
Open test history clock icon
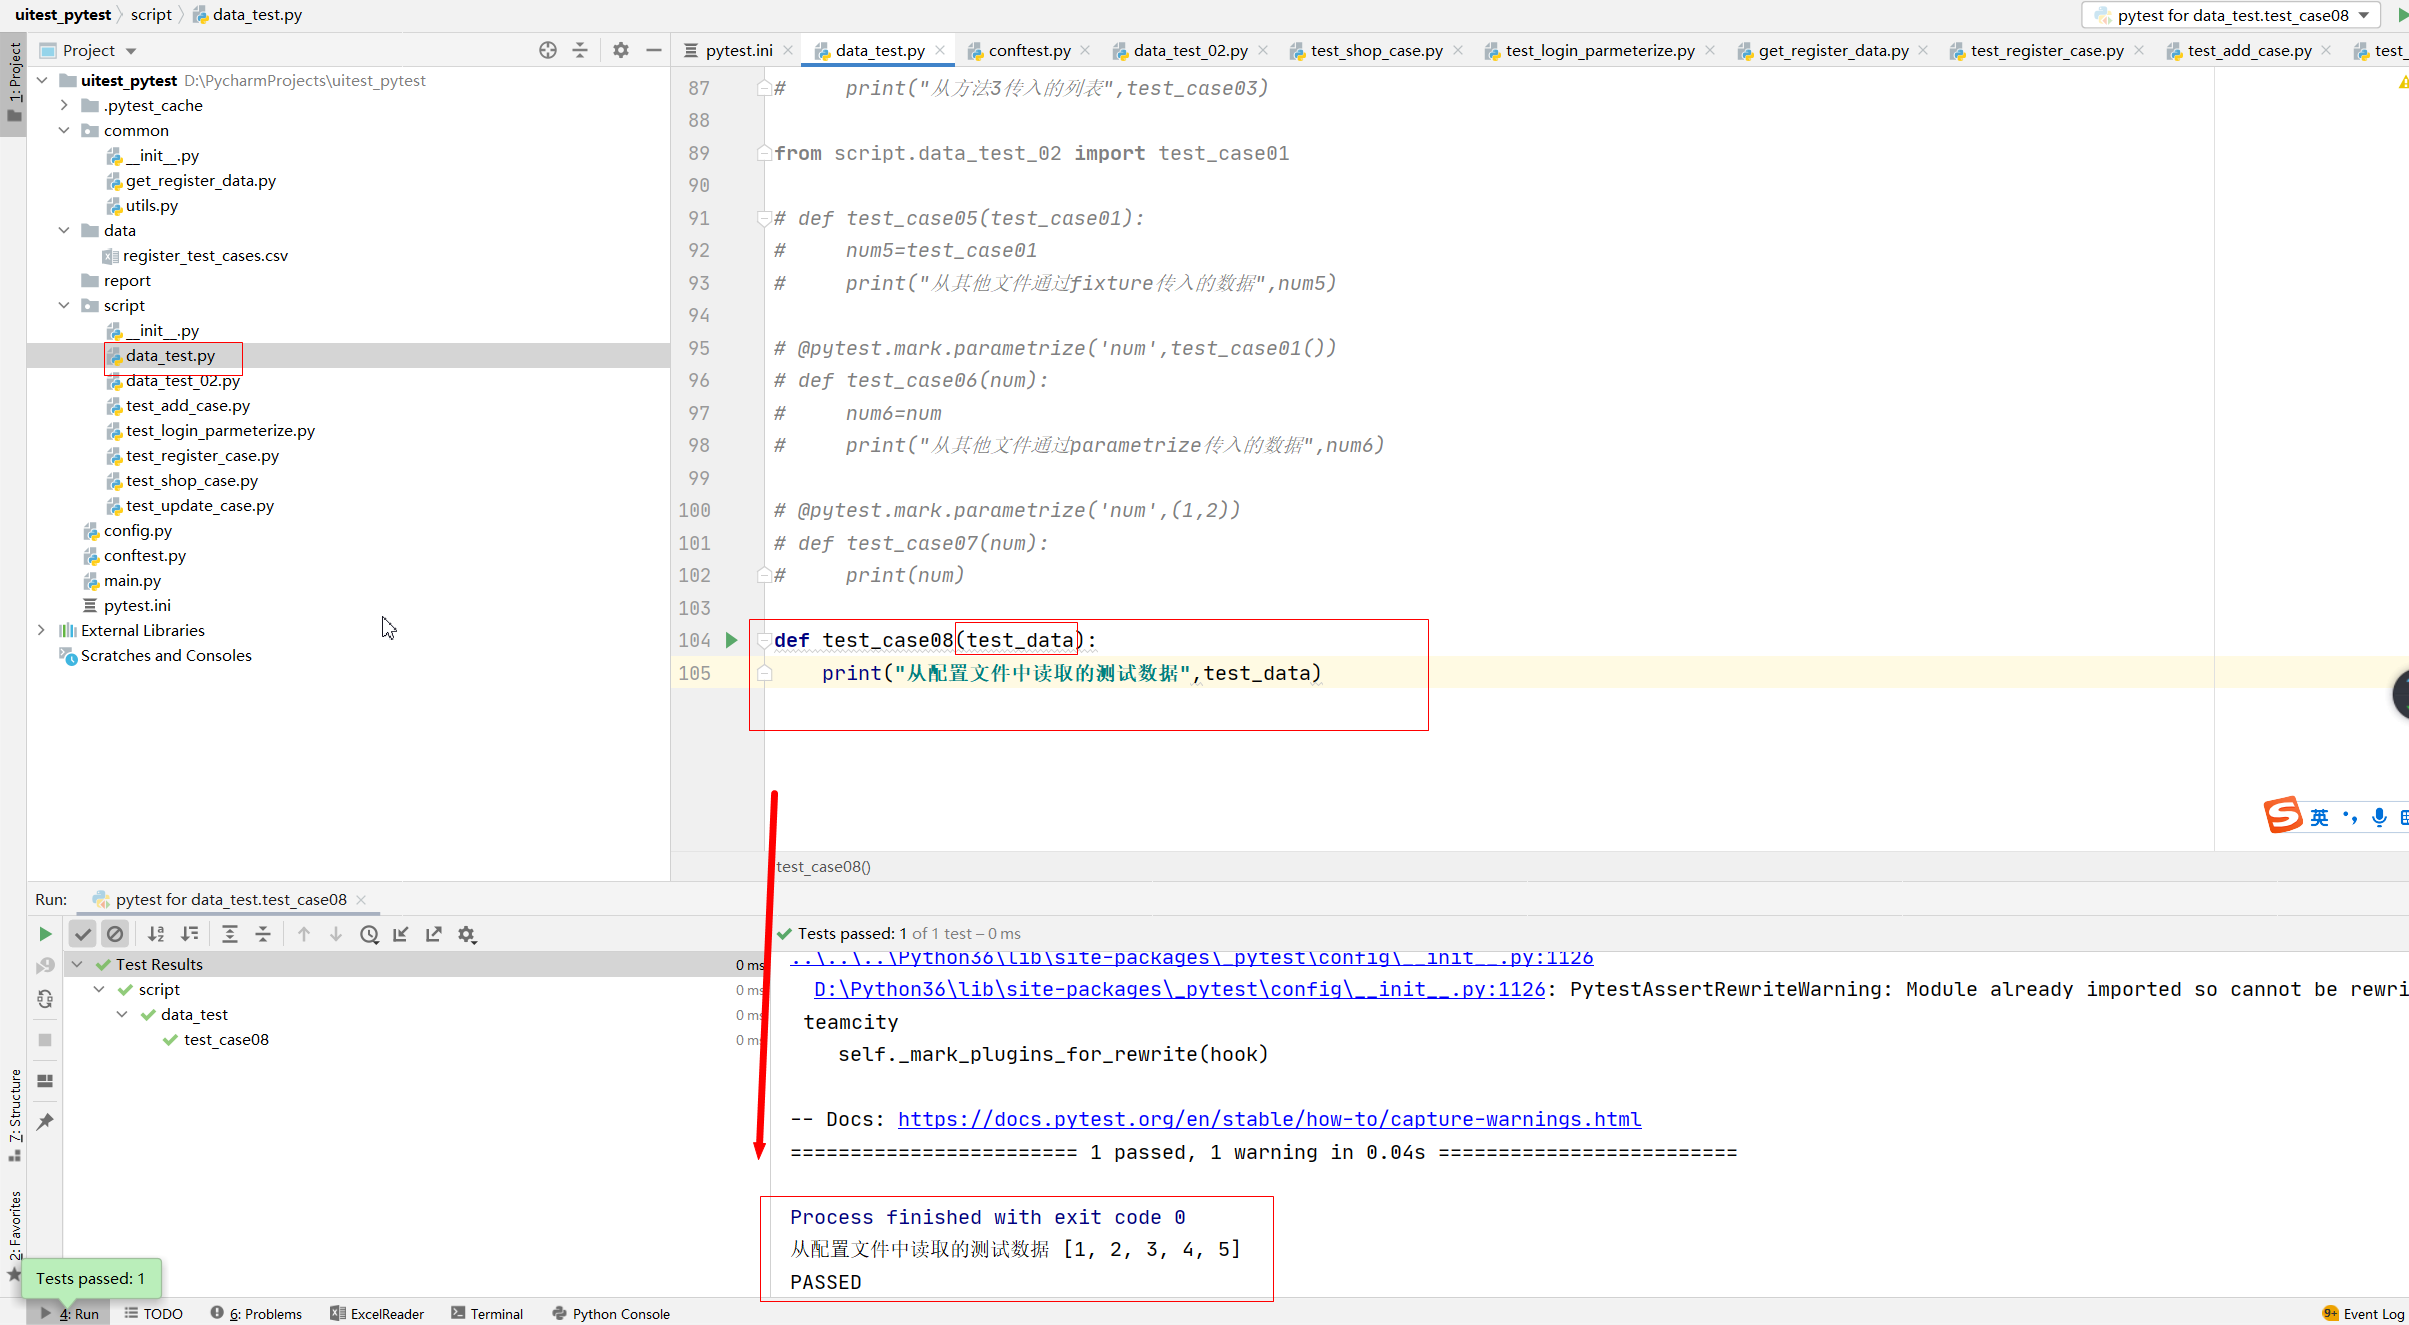(x=369, y=934)
